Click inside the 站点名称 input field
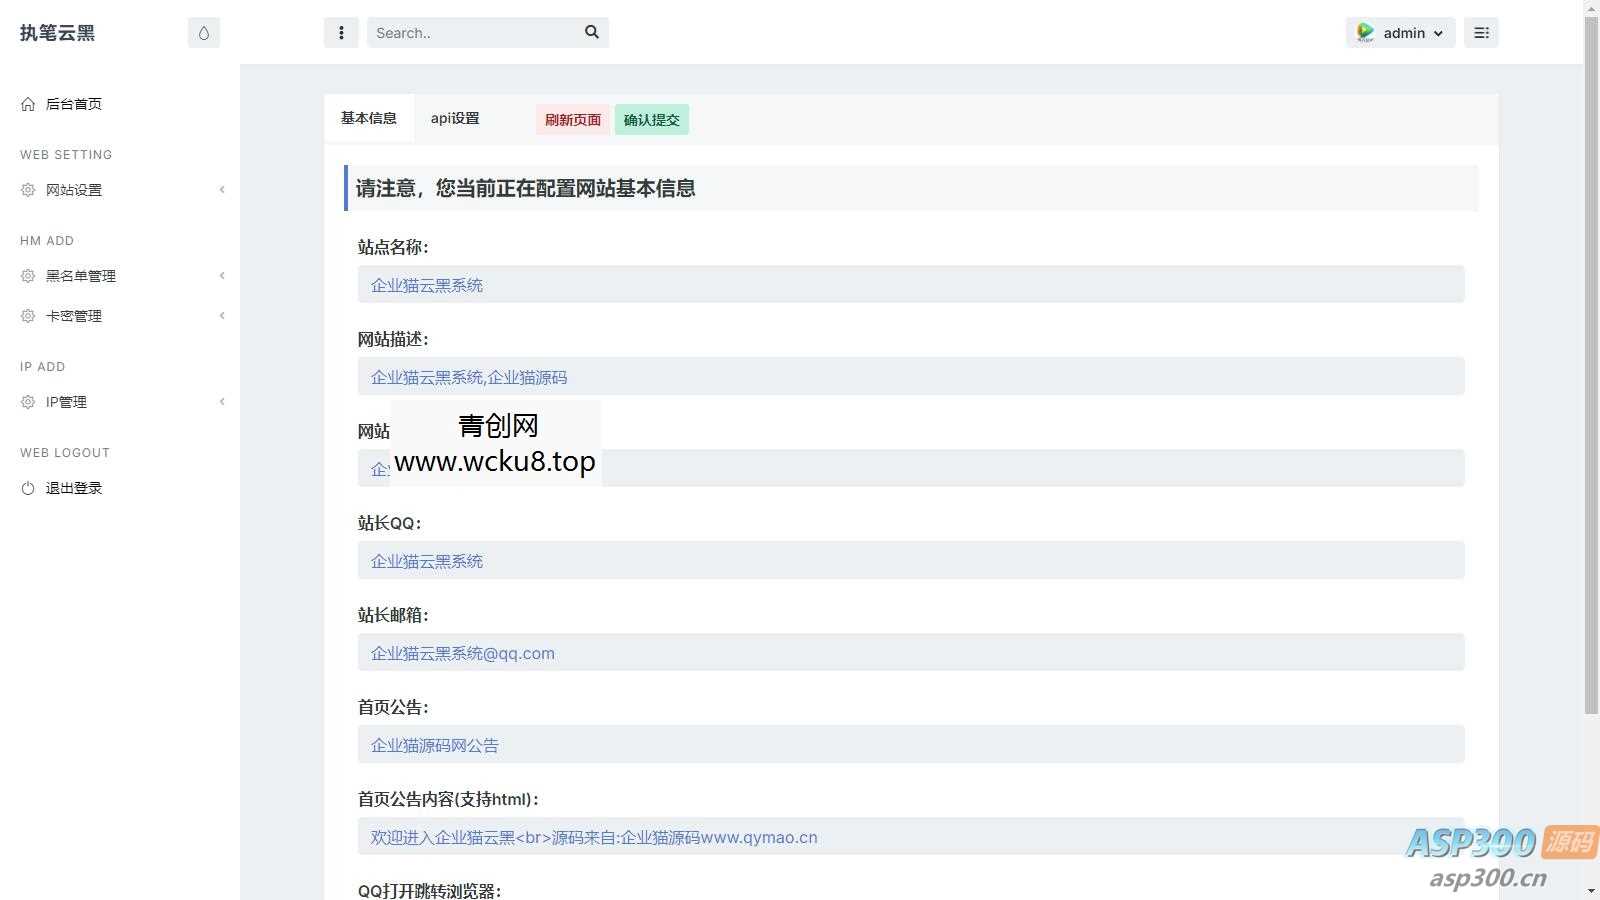The height and width of the screenshot is (900, 1600). (910, 284)
